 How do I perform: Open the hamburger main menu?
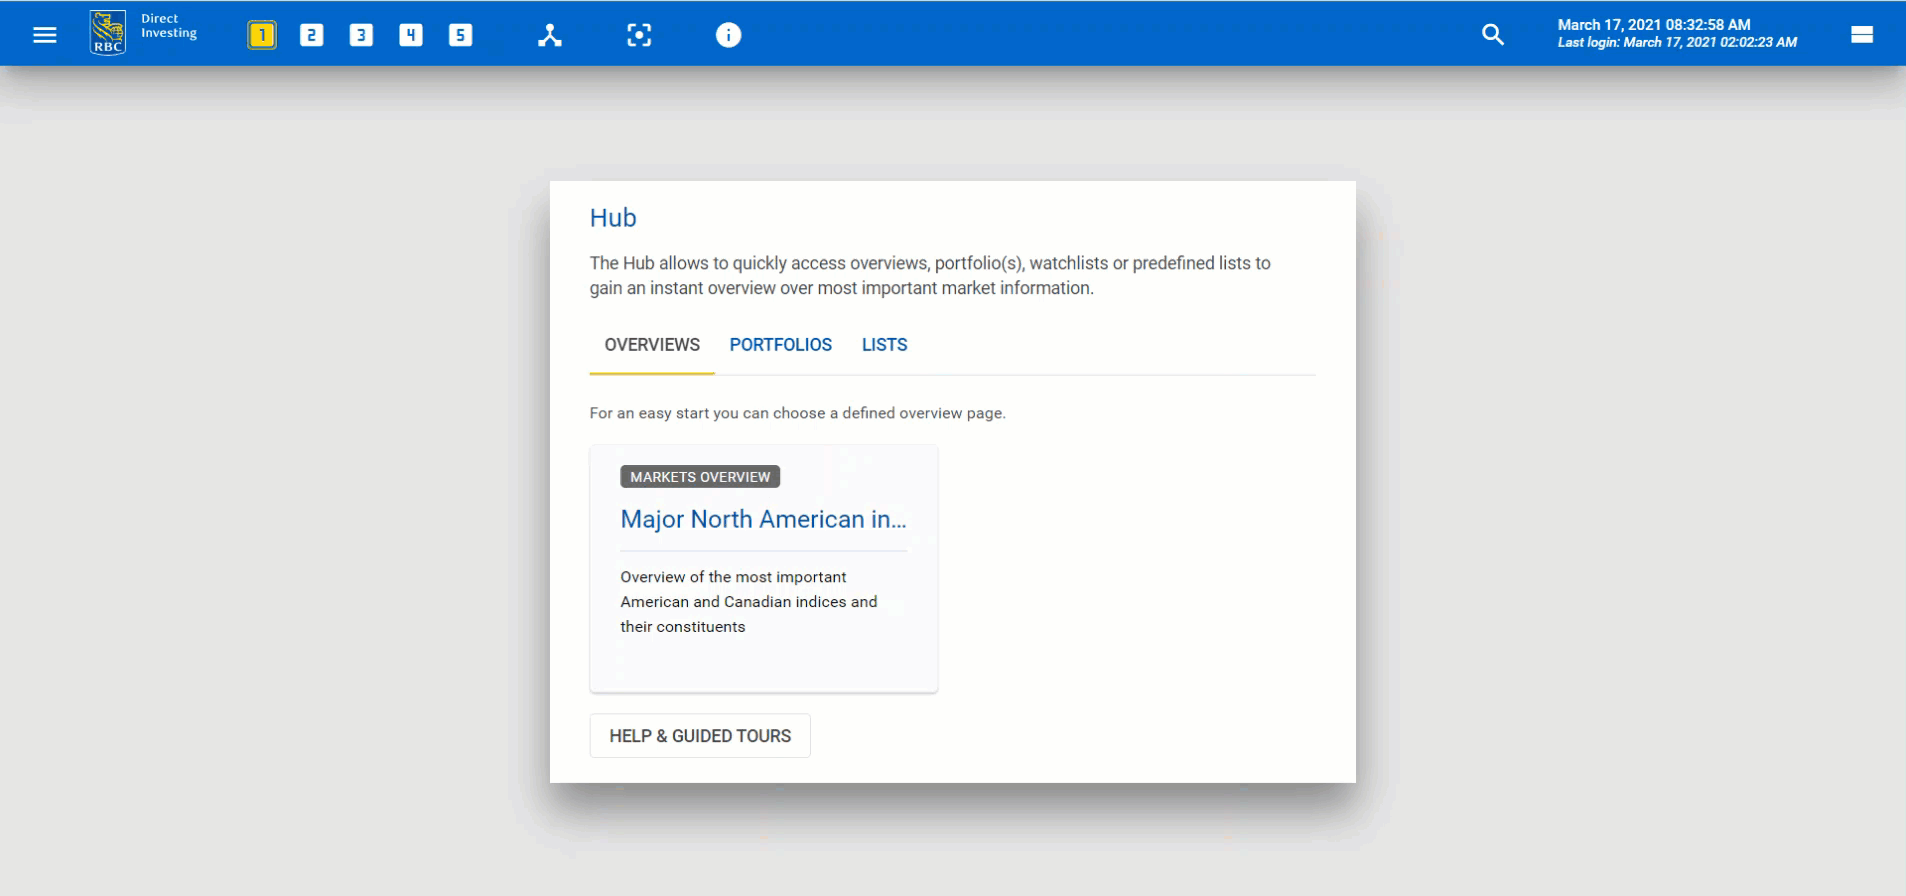(x=45, y=35)
